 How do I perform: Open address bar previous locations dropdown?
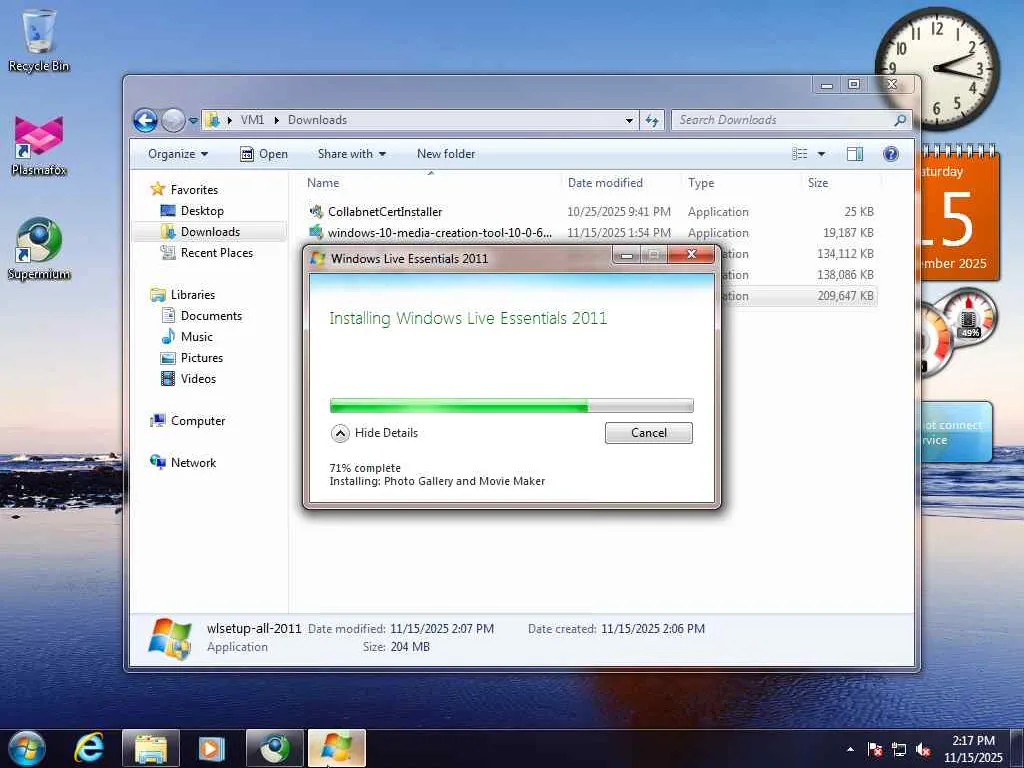[629, 120]
